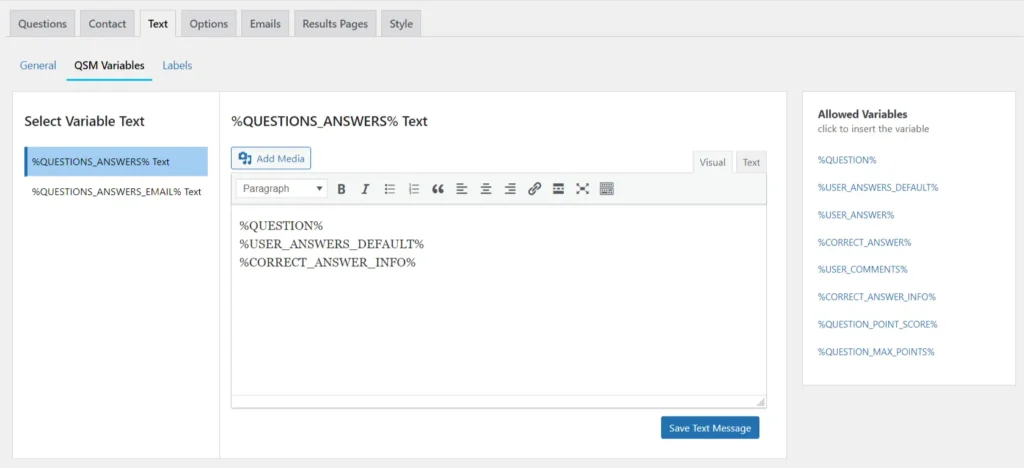This screenshot has height=468, width=1024.
Task: Select %QUESTIONS_ANSWERS_EMAIL% Text variable
Action: pos(117,191)
